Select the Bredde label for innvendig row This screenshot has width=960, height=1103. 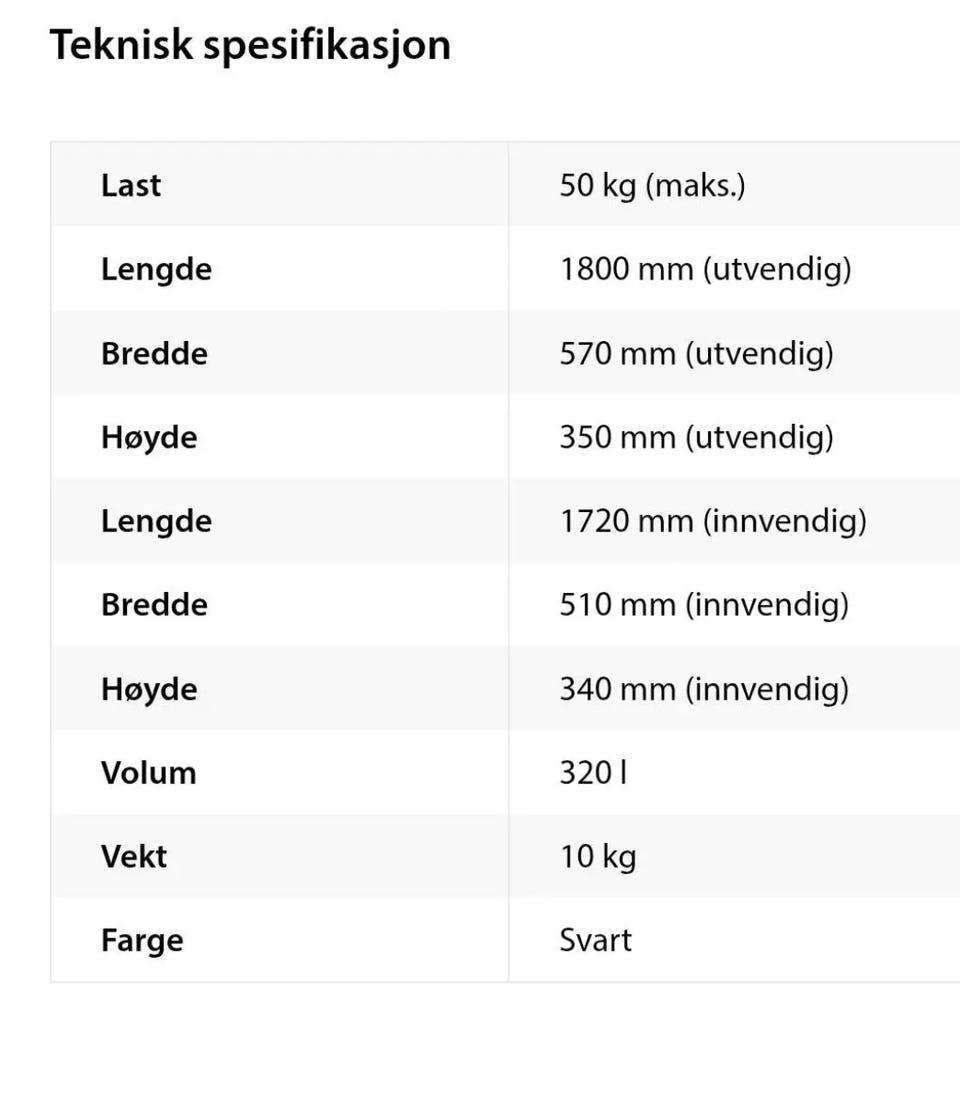click(154, 605)
